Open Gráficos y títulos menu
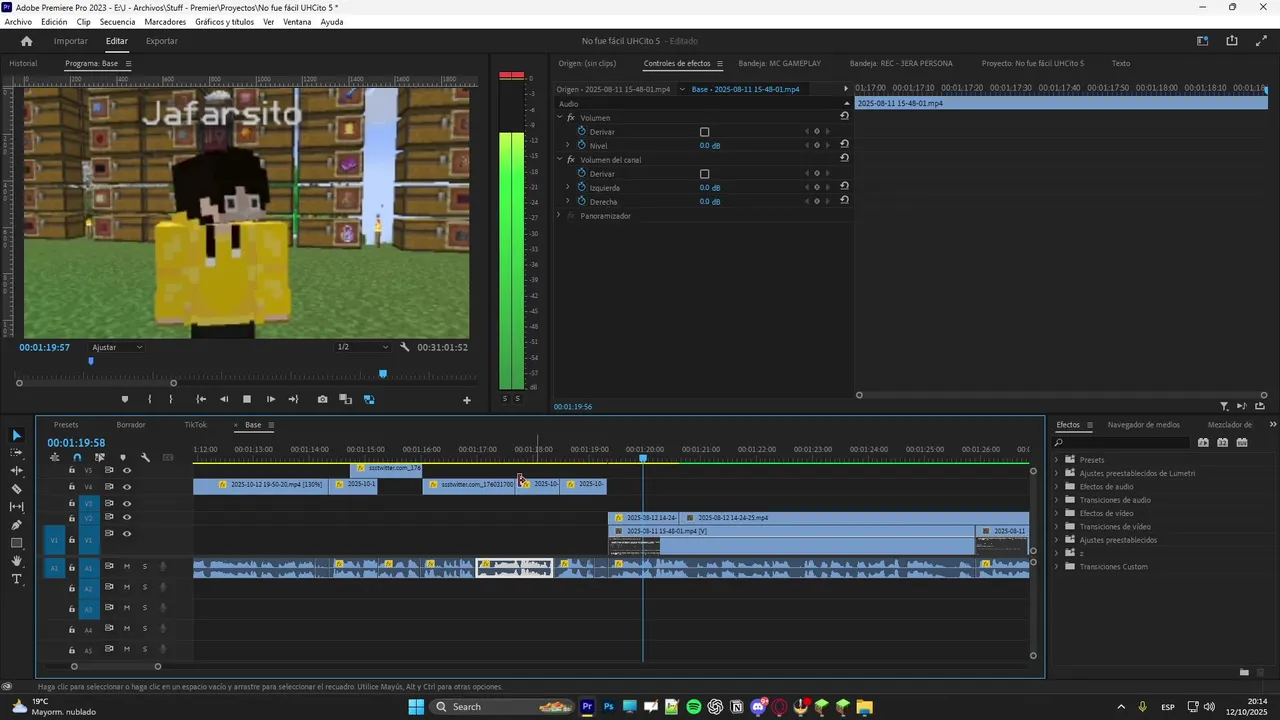 coord(224,22)
